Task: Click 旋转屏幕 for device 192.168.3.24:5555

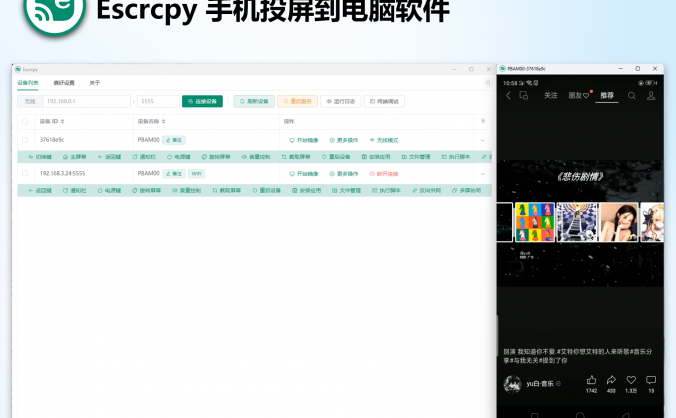Action: pyautogui.click(x=147, y=190)
